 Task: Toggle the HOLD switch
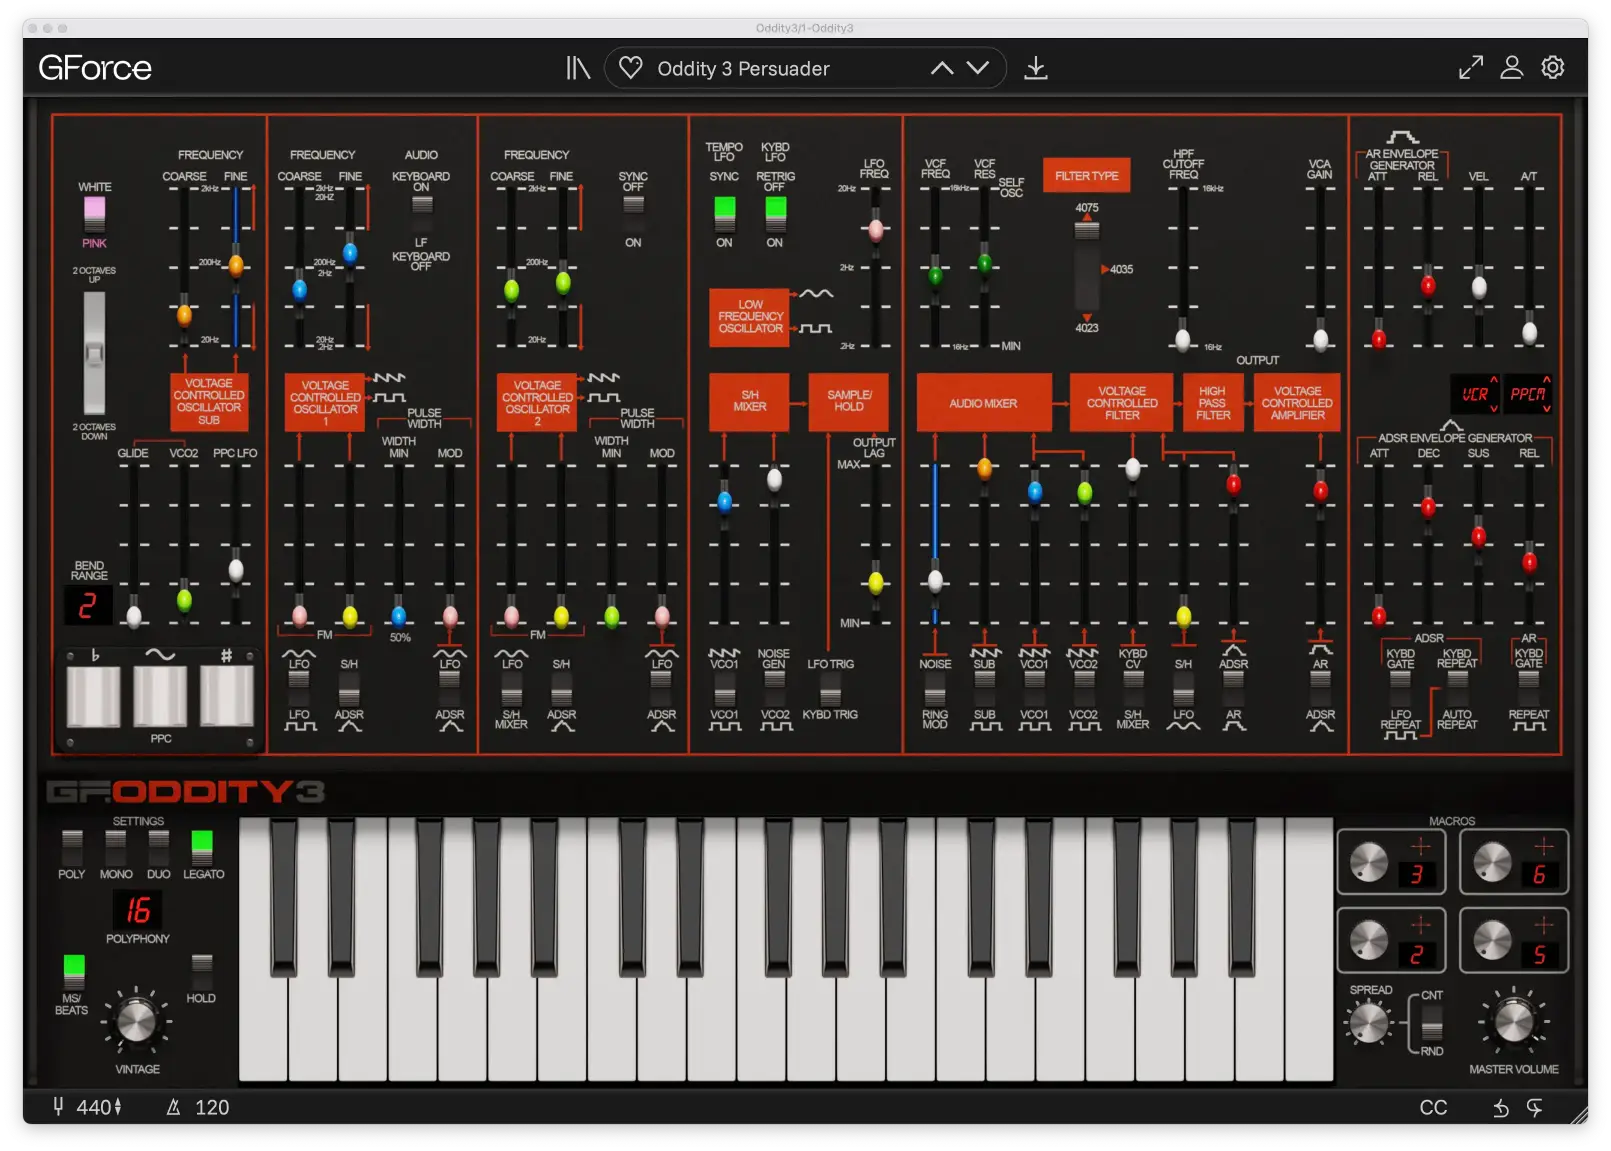(201, 971)
